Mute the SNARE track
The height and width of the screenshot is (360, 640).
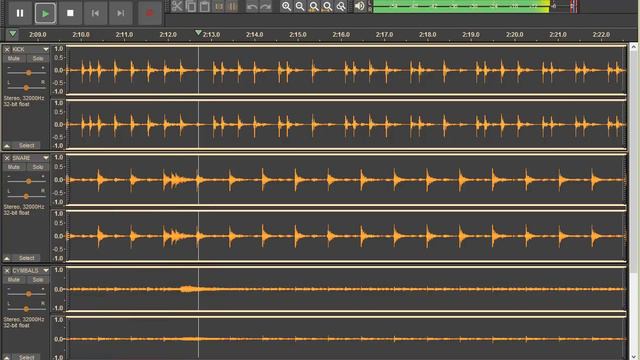[13, 167]
